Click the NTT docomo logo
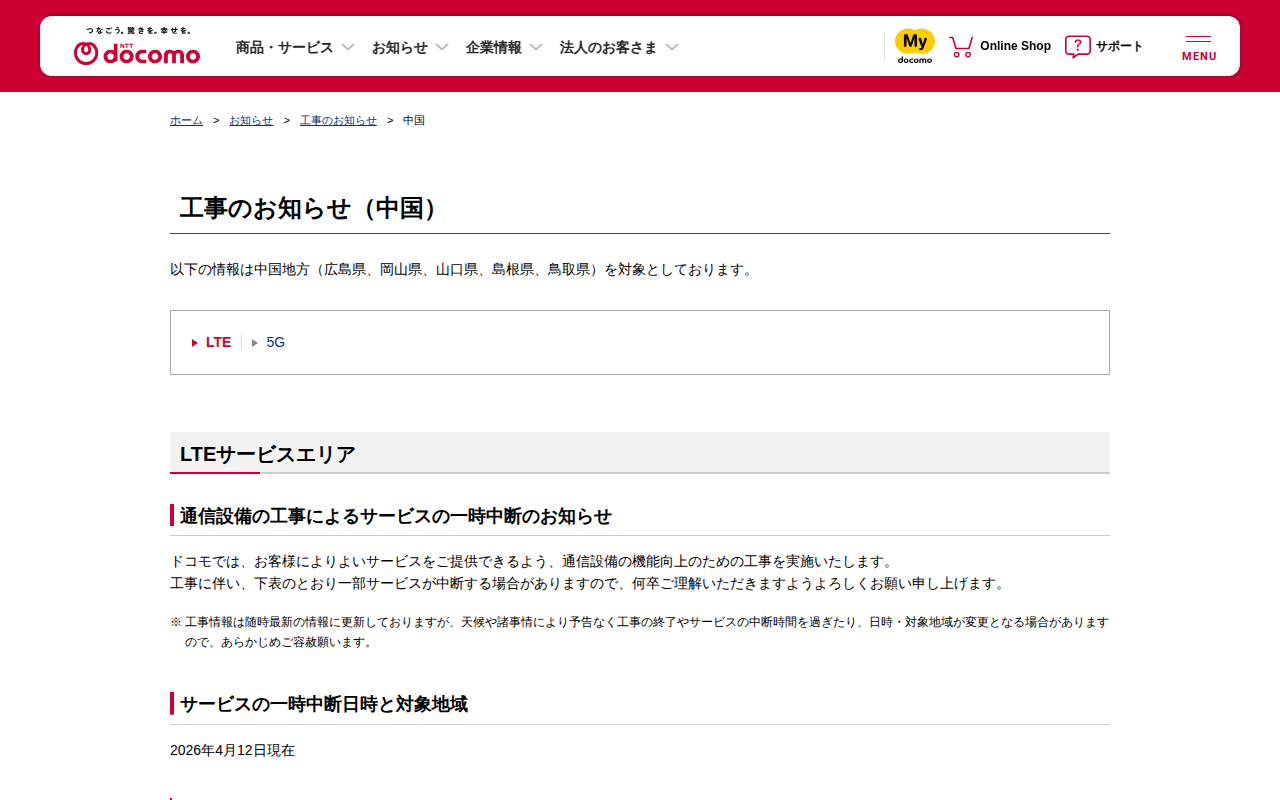Viewport: 1280px width, 800px height. 137,53
